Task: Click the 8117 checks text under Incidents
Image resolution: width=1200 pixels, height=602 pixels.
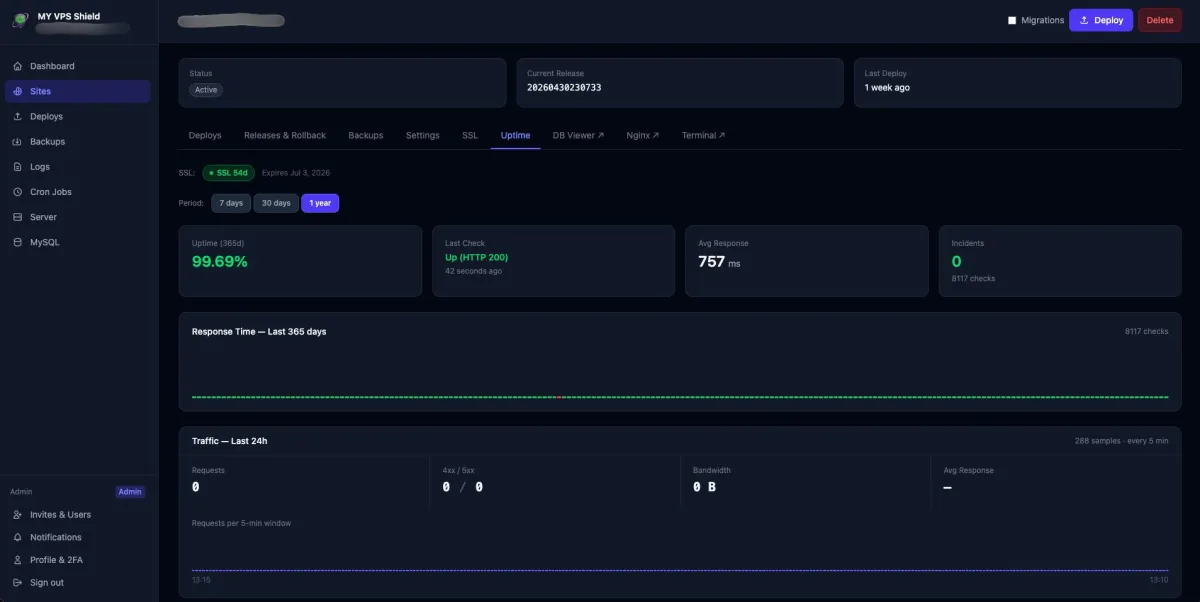Action: tap(973, 278)
